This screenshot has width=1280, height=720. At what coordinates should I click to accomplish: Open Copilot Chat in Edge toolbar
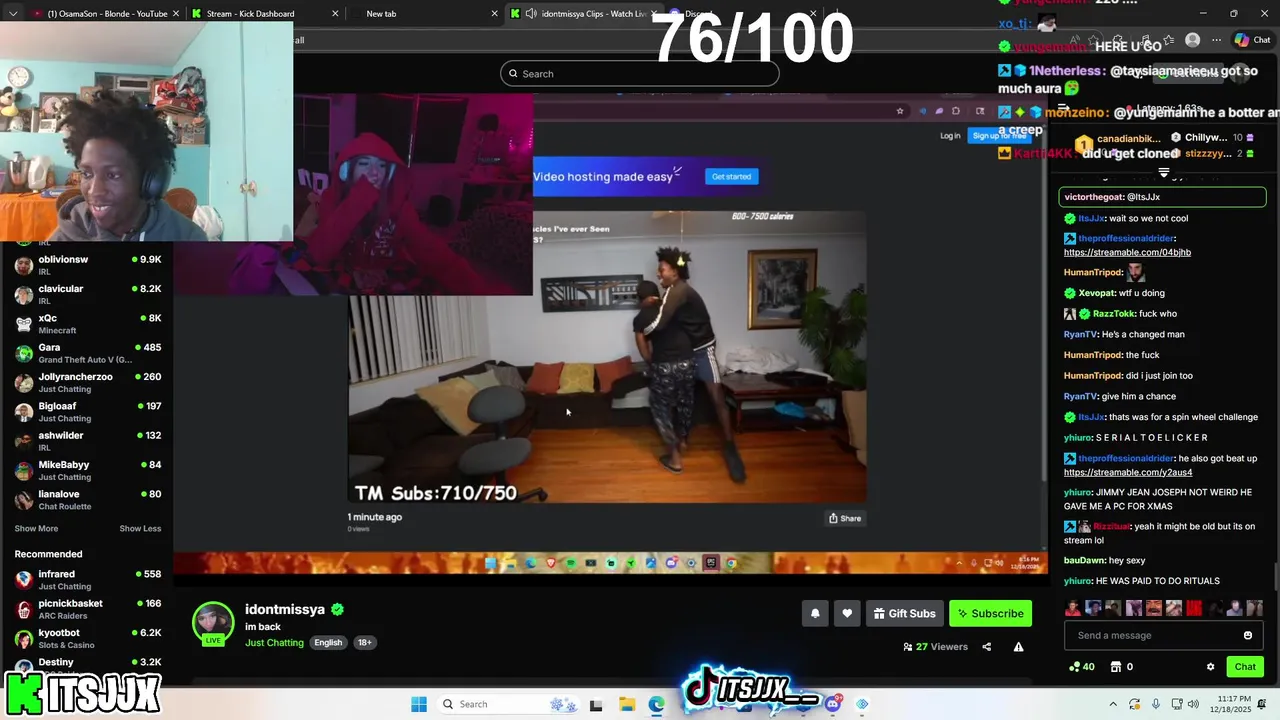(1254, 40)
